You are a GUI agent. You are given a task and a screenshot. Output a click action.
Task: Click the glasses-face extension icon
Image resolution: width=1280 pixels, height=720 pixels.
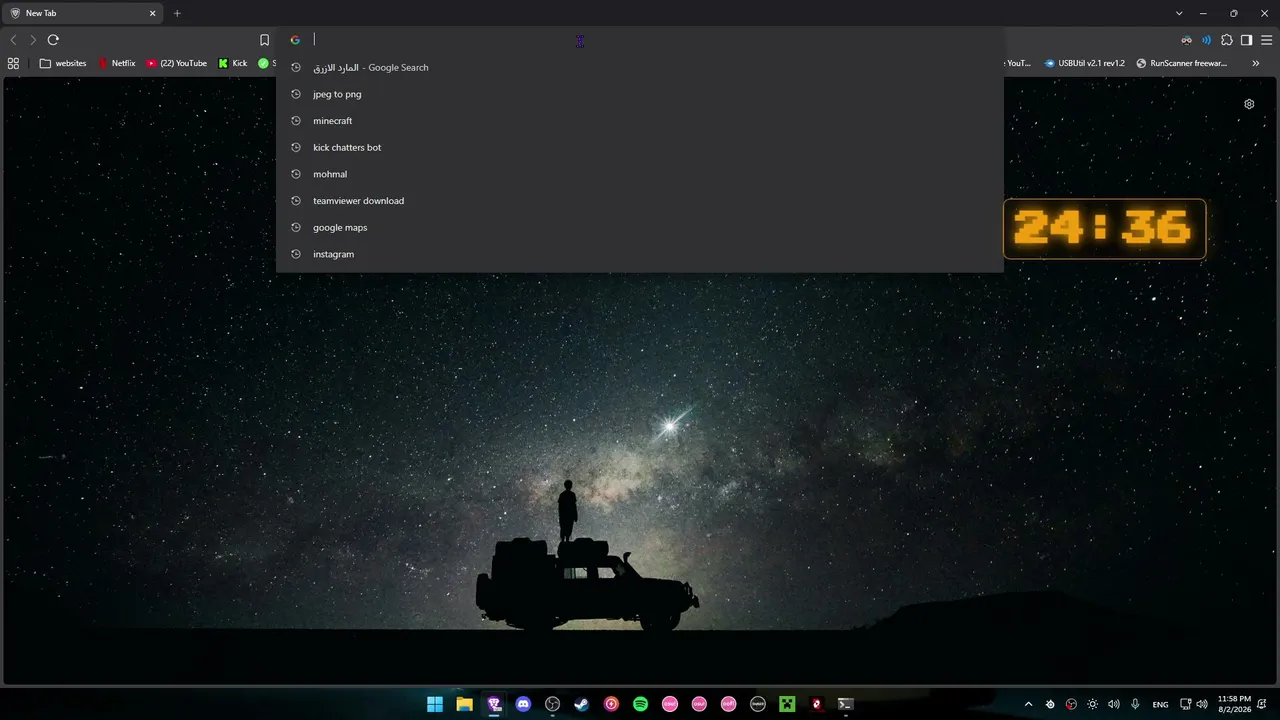(1186, 40)
